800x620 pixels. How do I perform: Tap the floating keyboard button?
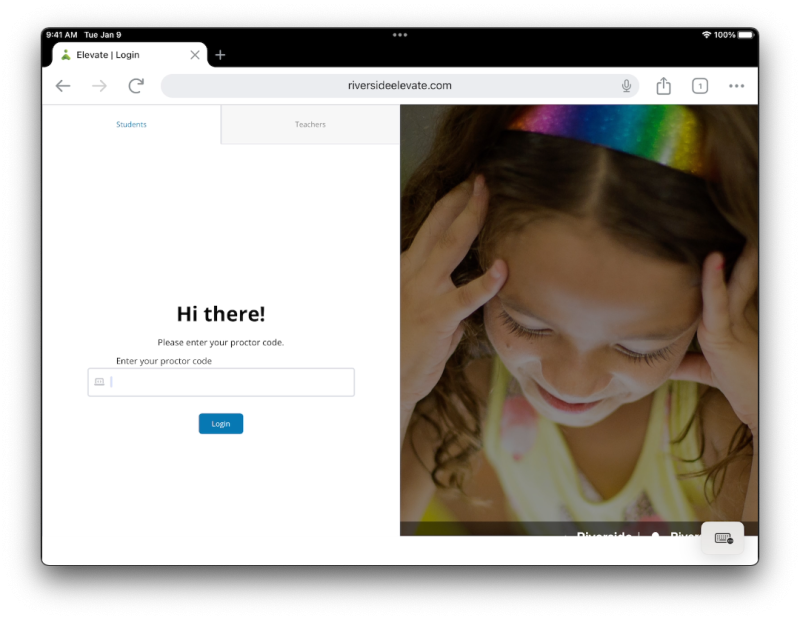click(723, 538)
